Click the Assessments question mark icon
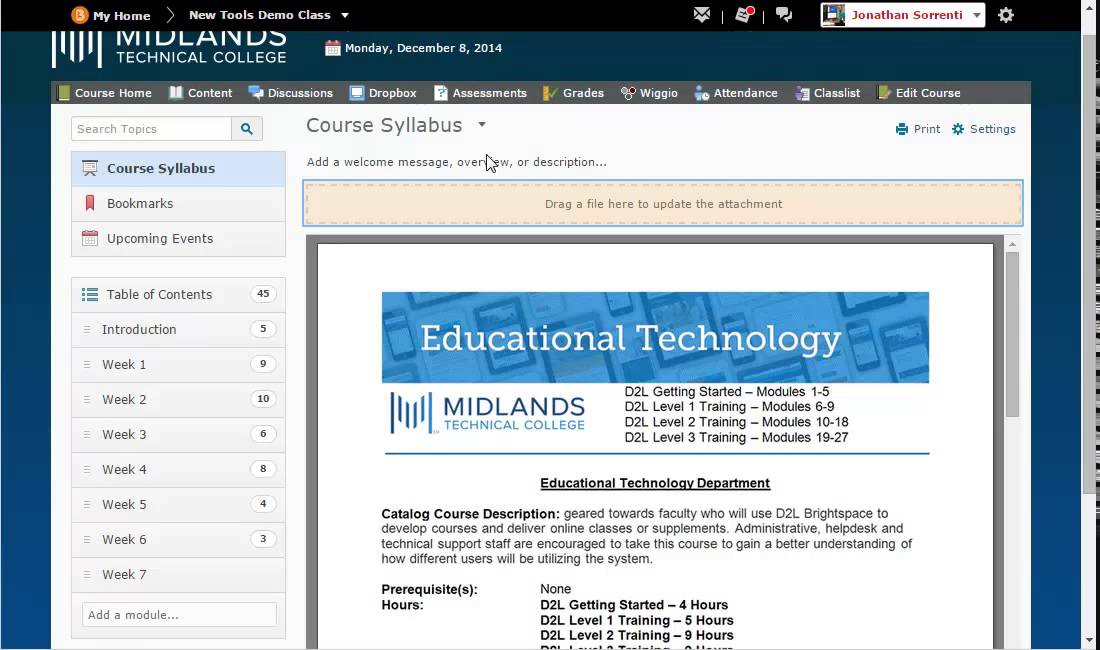Screen dimensions: 1100x650 (441, 93)
